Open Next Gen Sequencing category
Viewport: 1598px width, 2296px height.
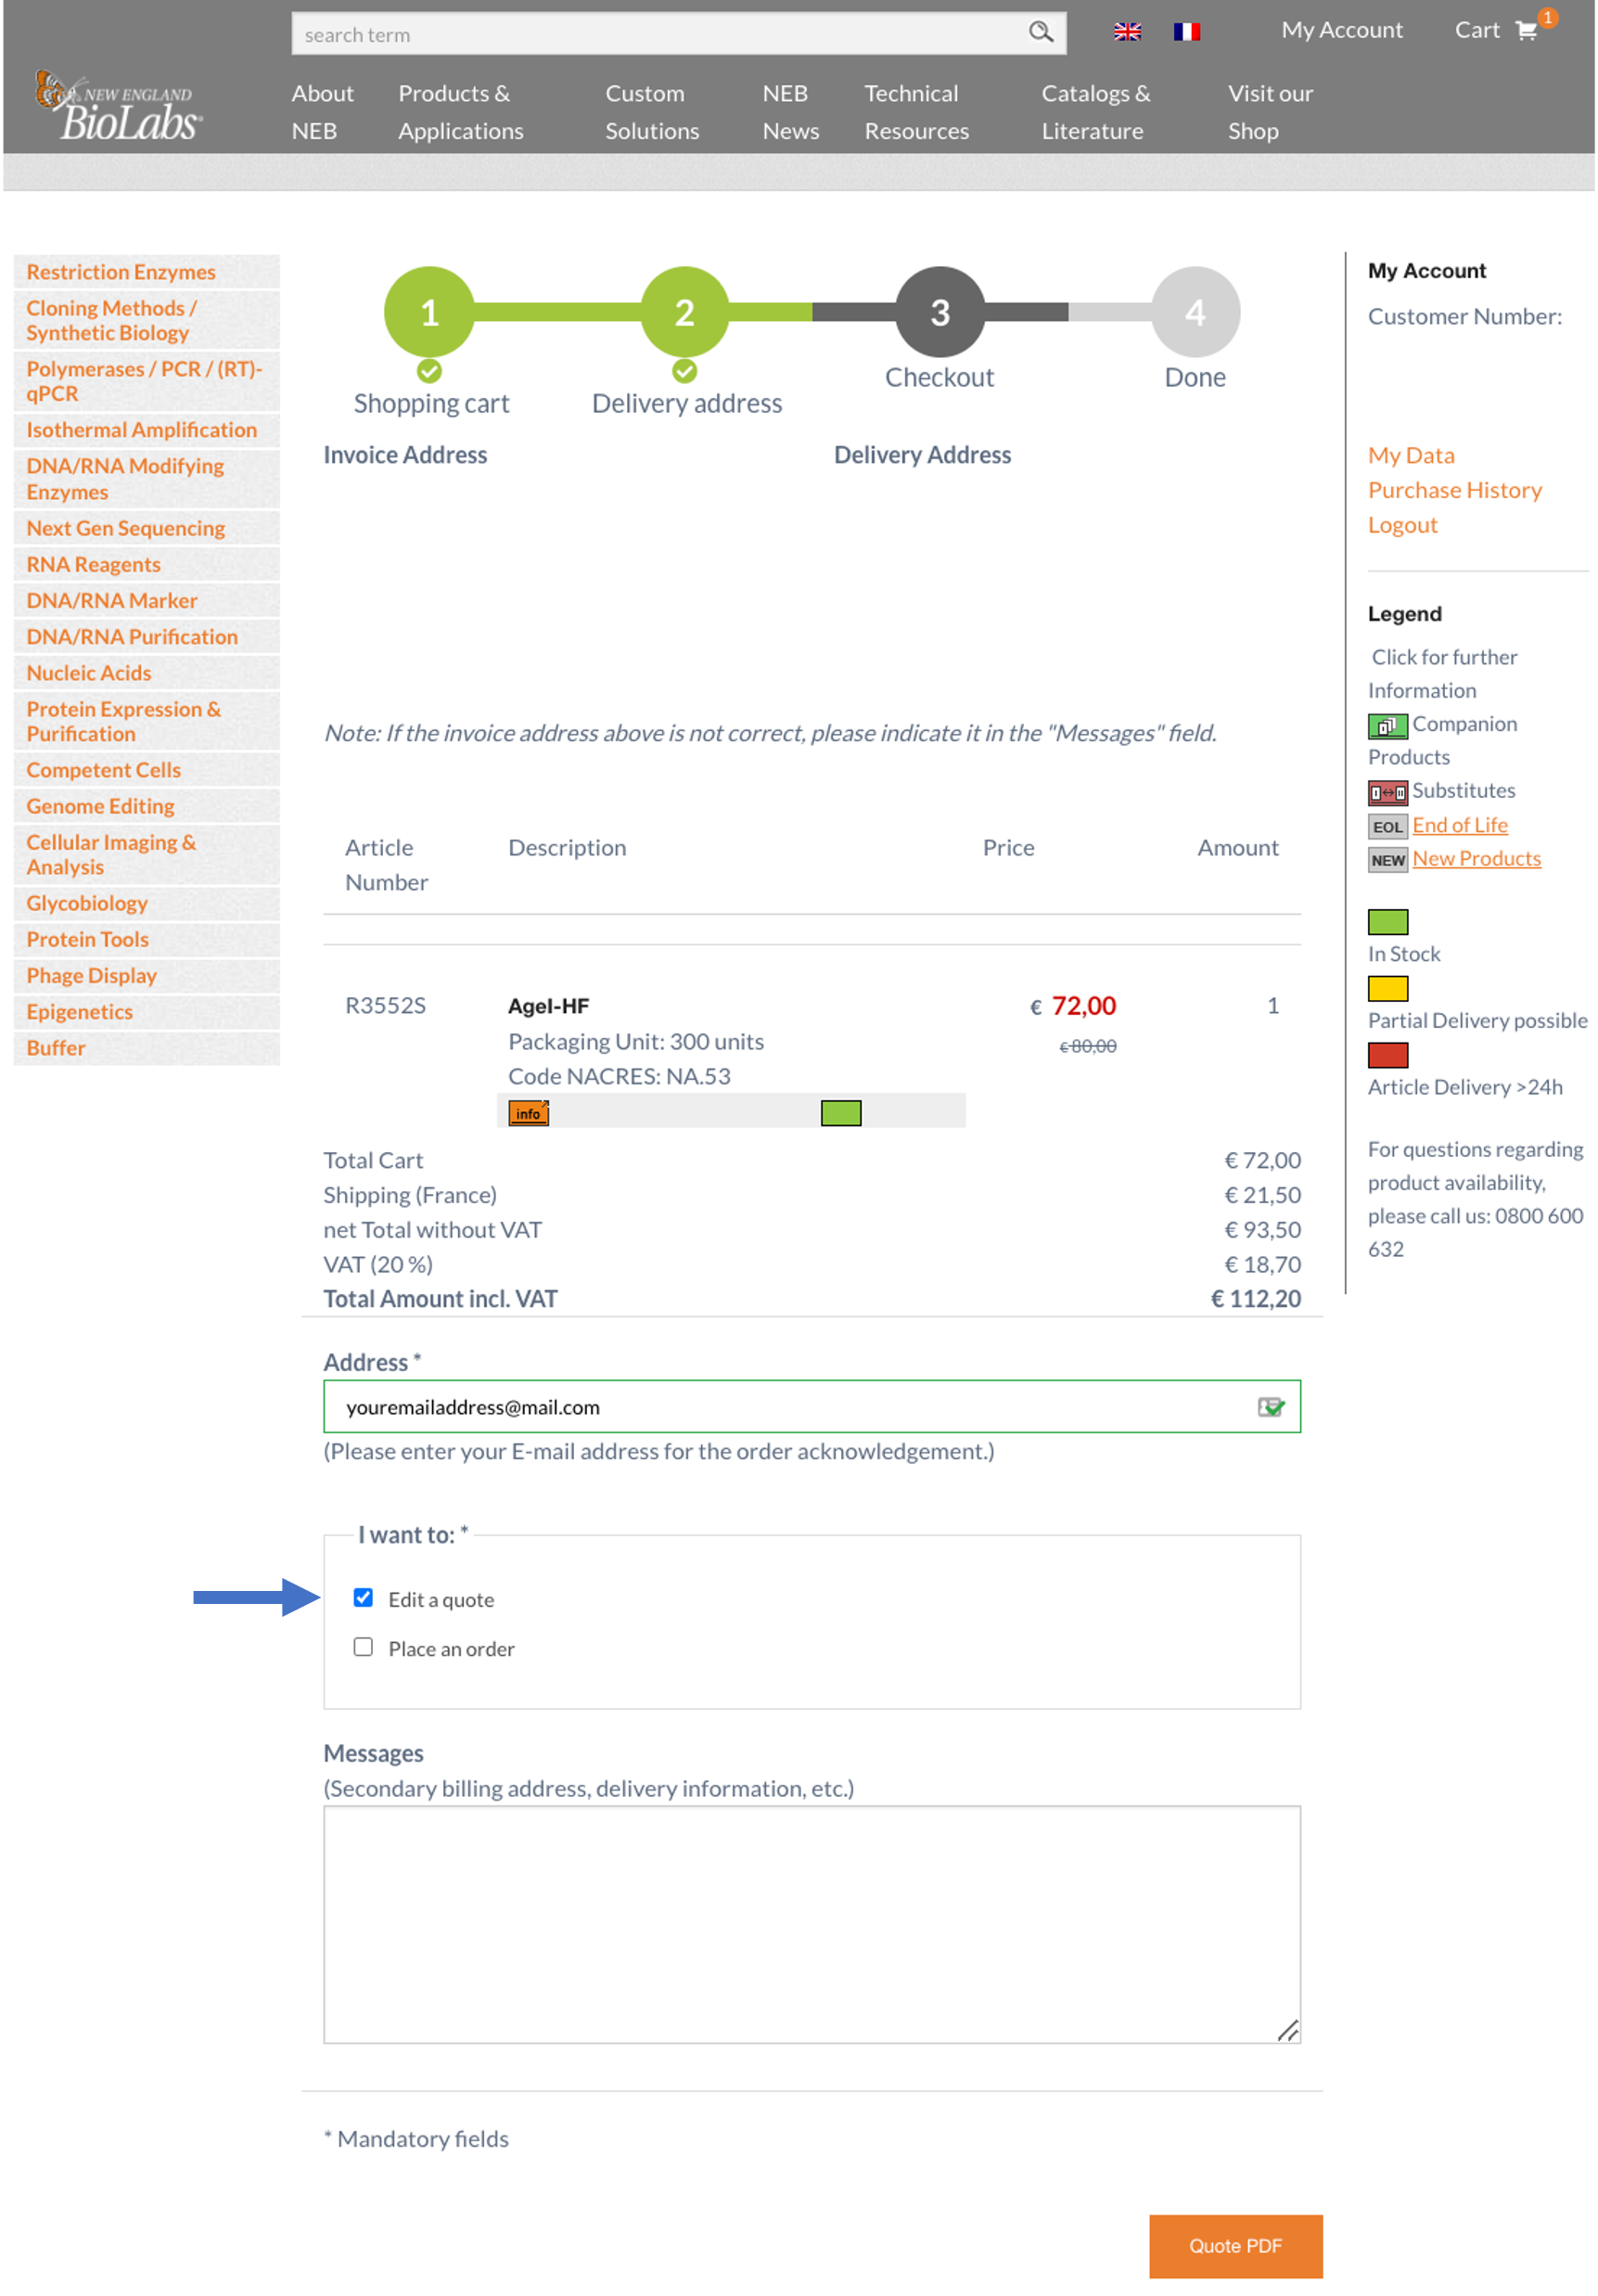pos(147,528)
